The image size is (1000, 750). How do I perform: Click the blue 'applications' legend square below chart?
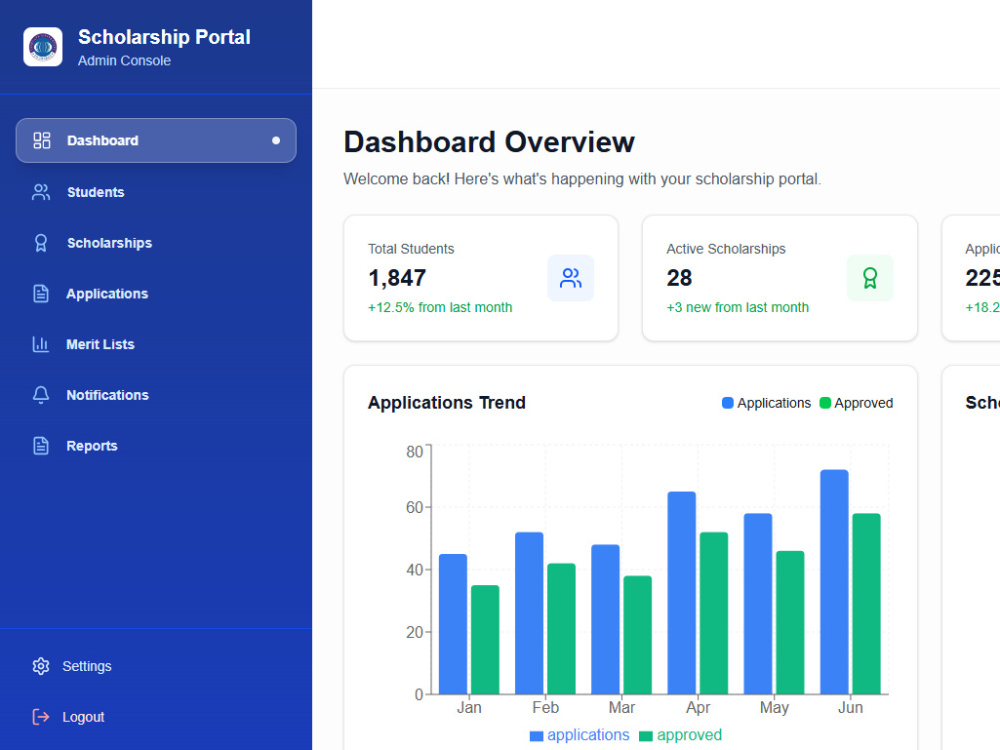(536, 736)
